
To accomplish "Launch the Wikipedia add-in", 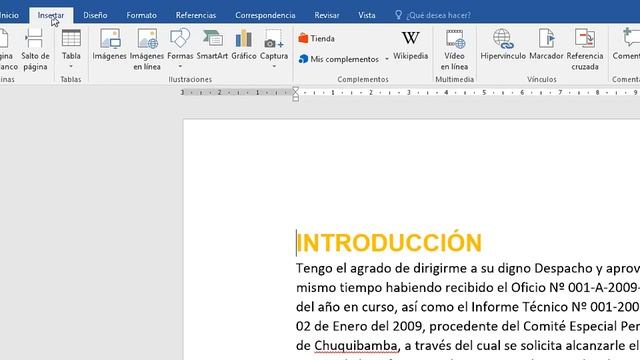I will [x=410, y=46].
